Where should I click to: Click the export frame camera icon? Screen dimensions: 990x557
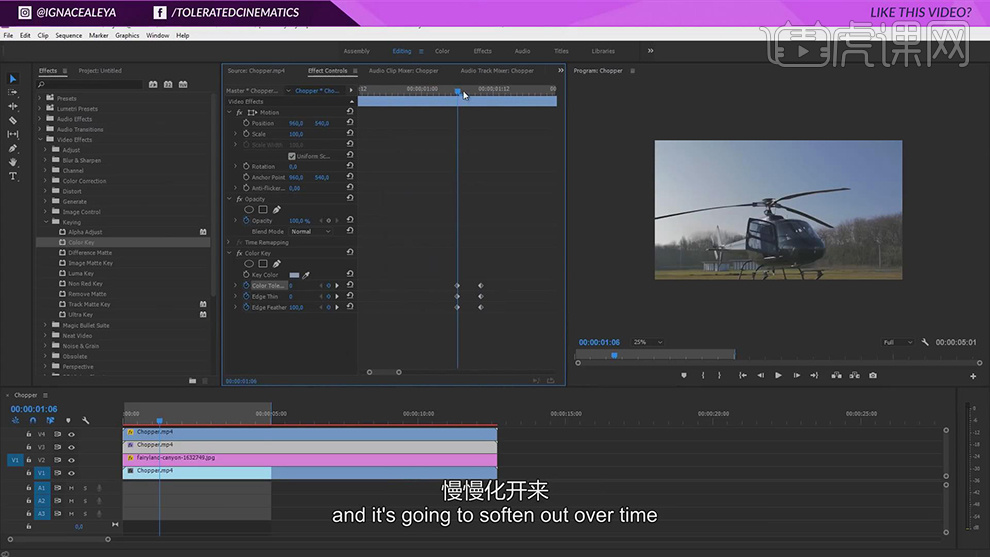tap(873, 375)
